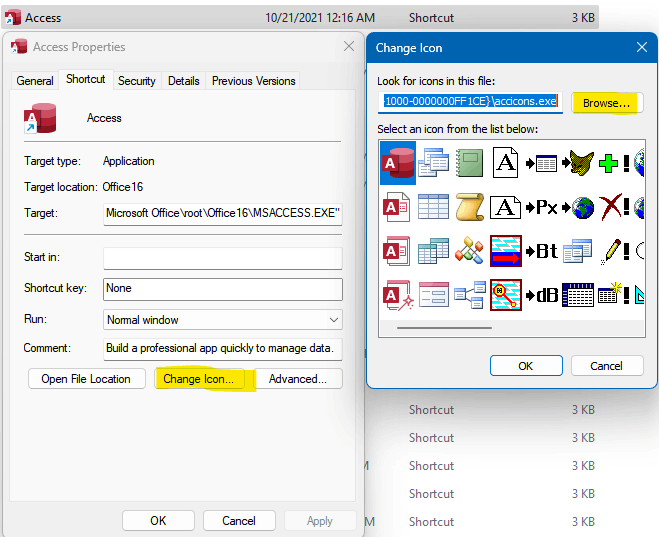The width and height of the screenshot is (659, 537).
Task: Click the Change Icon... button
Action: click(x=199, y=379)
